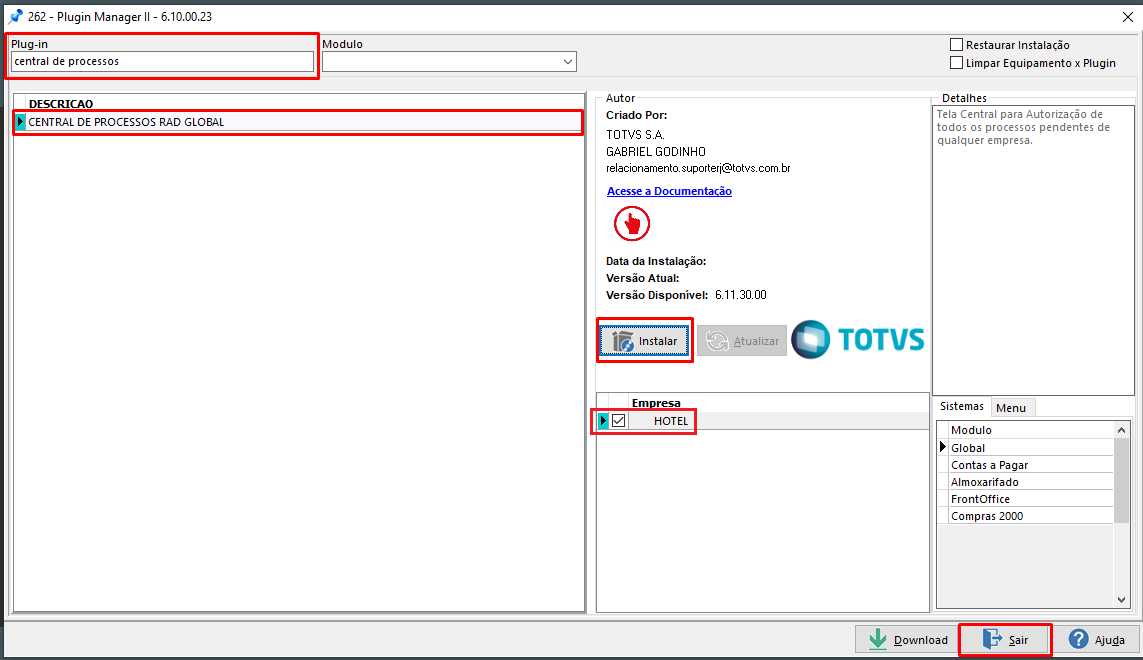Screen dimensions: 1143x660
Task: Click the Download button
Action: (907, 640)
